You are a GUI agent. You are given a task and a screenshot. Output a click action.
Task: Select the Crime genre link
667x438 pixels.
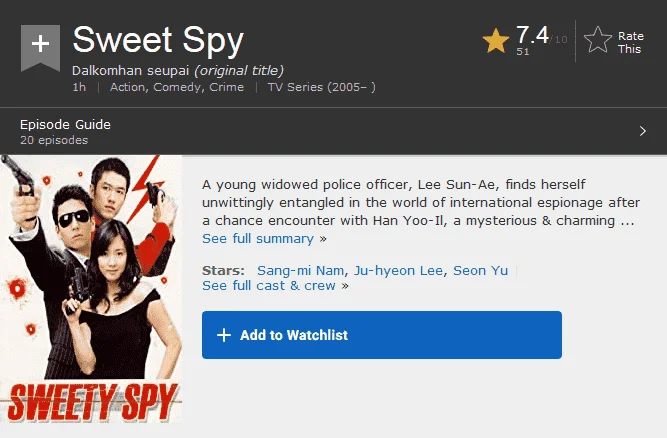coord(226,87)
